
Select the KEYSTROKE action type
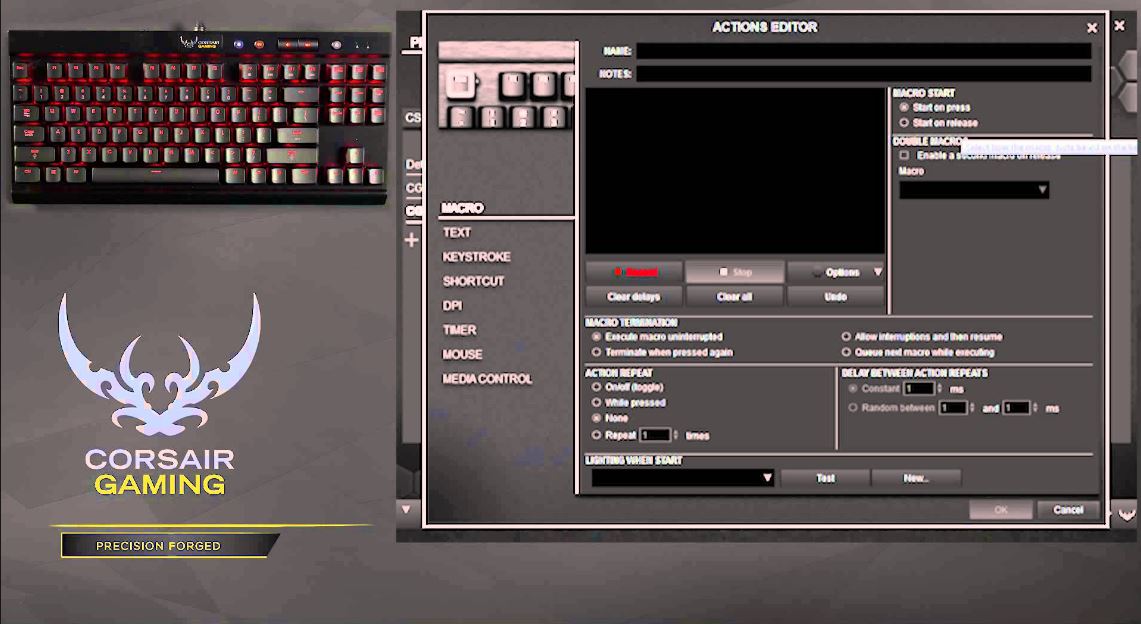click(x=477, y=257)
